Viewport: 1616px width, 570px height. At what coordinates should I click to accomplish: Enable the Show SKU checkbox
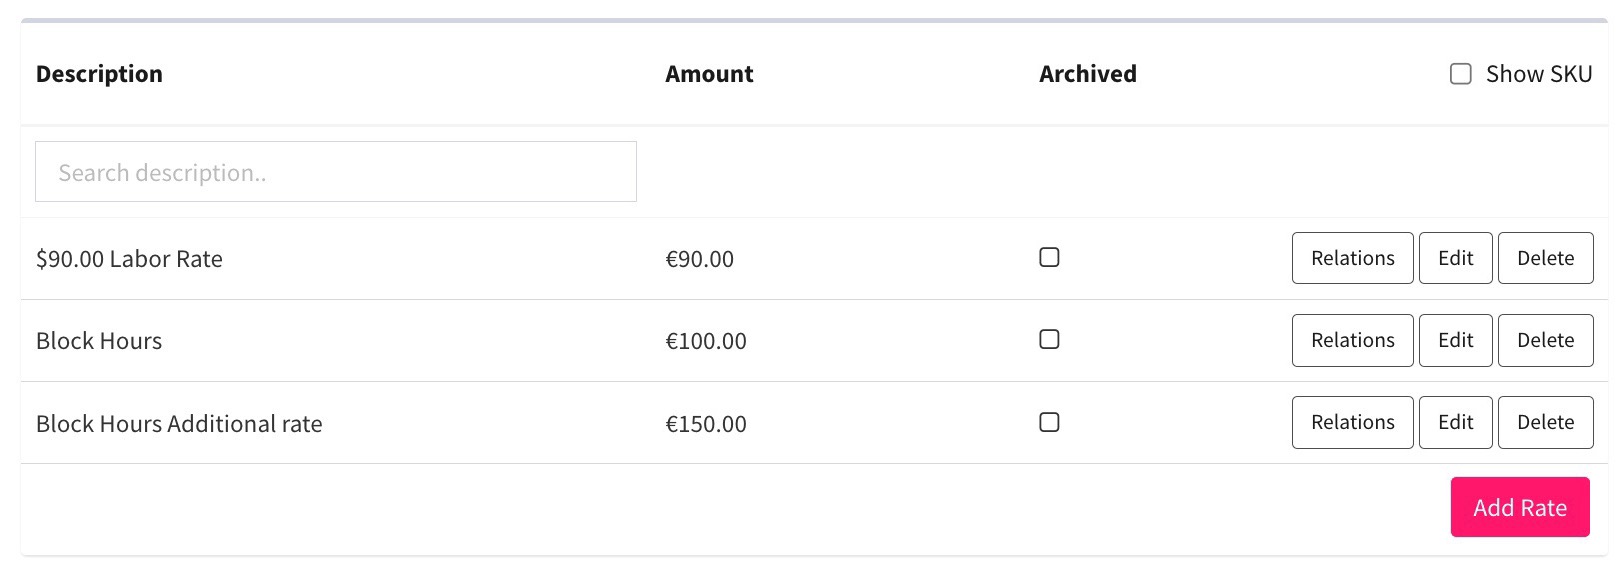coord(1461,74)
